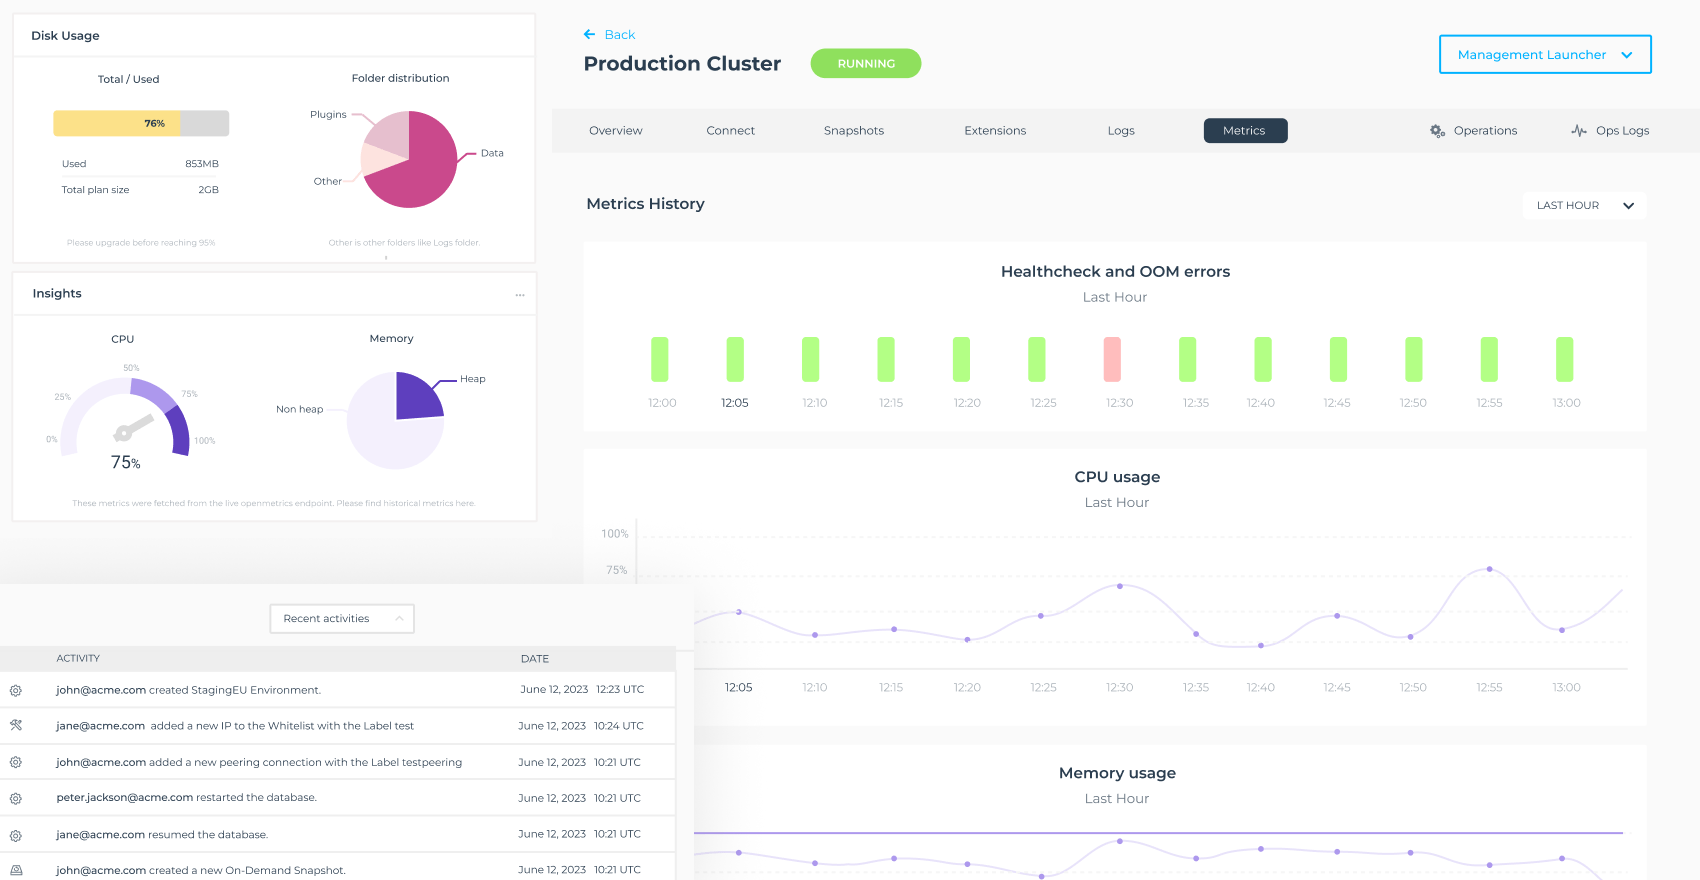Viewport: 1700px width, 880px height.
Task: Click the gear icon beside restarted database activity
Action: click(x=16, y=798)
